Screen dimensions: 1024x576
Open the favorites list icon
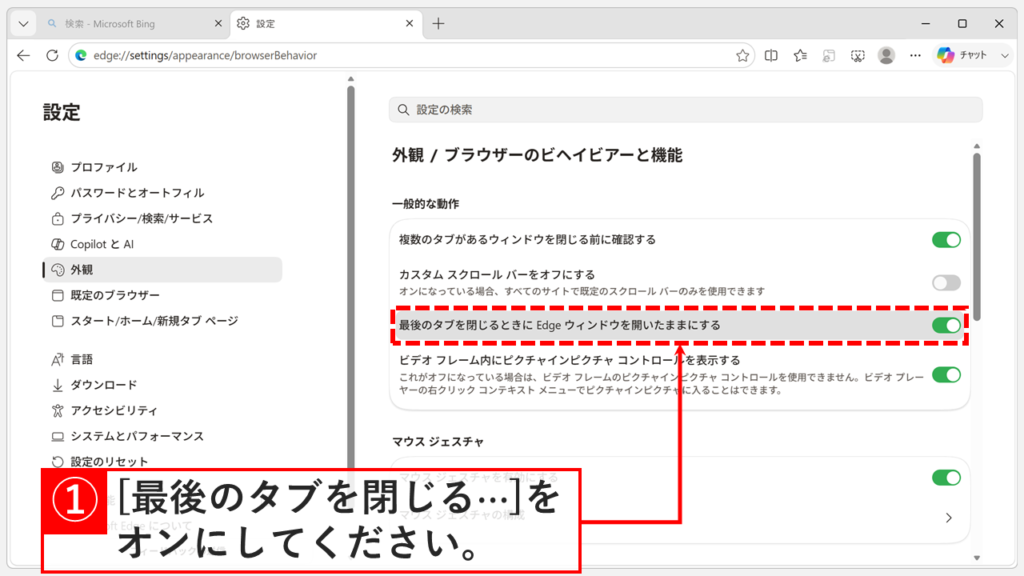click(x=800, y=56)
